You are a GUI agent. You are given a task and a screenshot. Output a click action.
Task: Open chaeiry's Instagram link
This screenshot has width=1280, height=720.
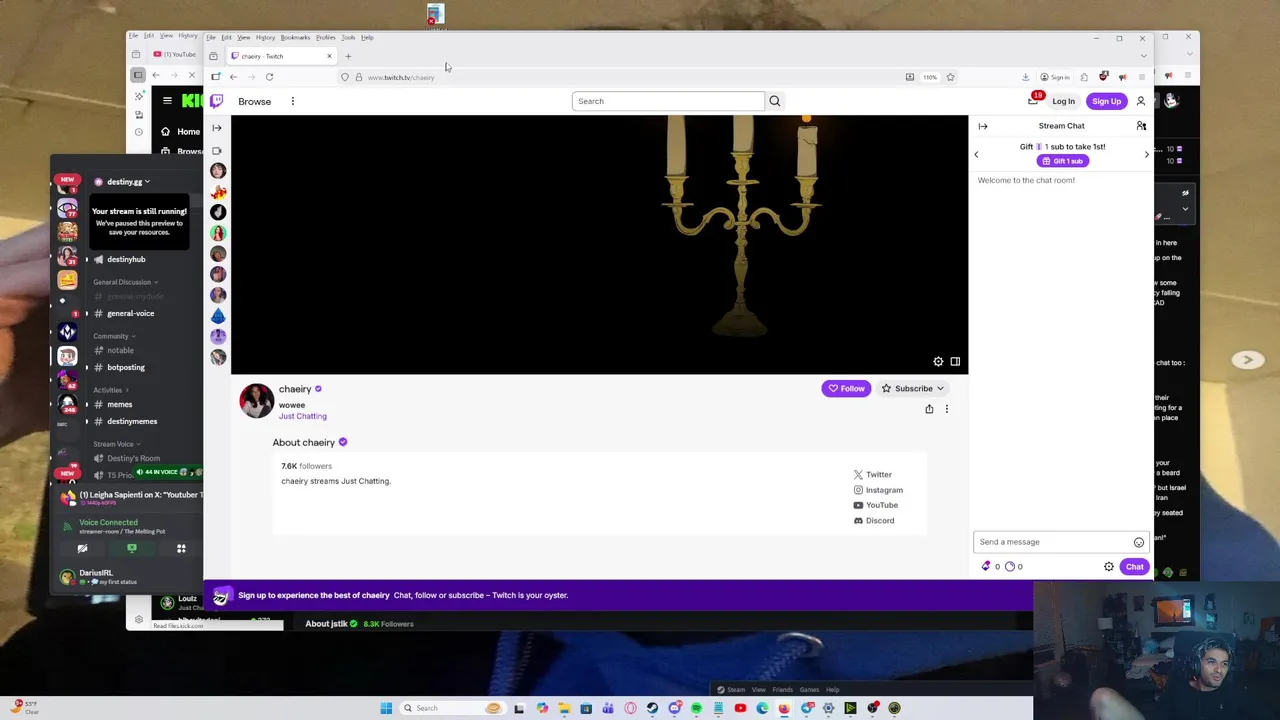point(878,490)
